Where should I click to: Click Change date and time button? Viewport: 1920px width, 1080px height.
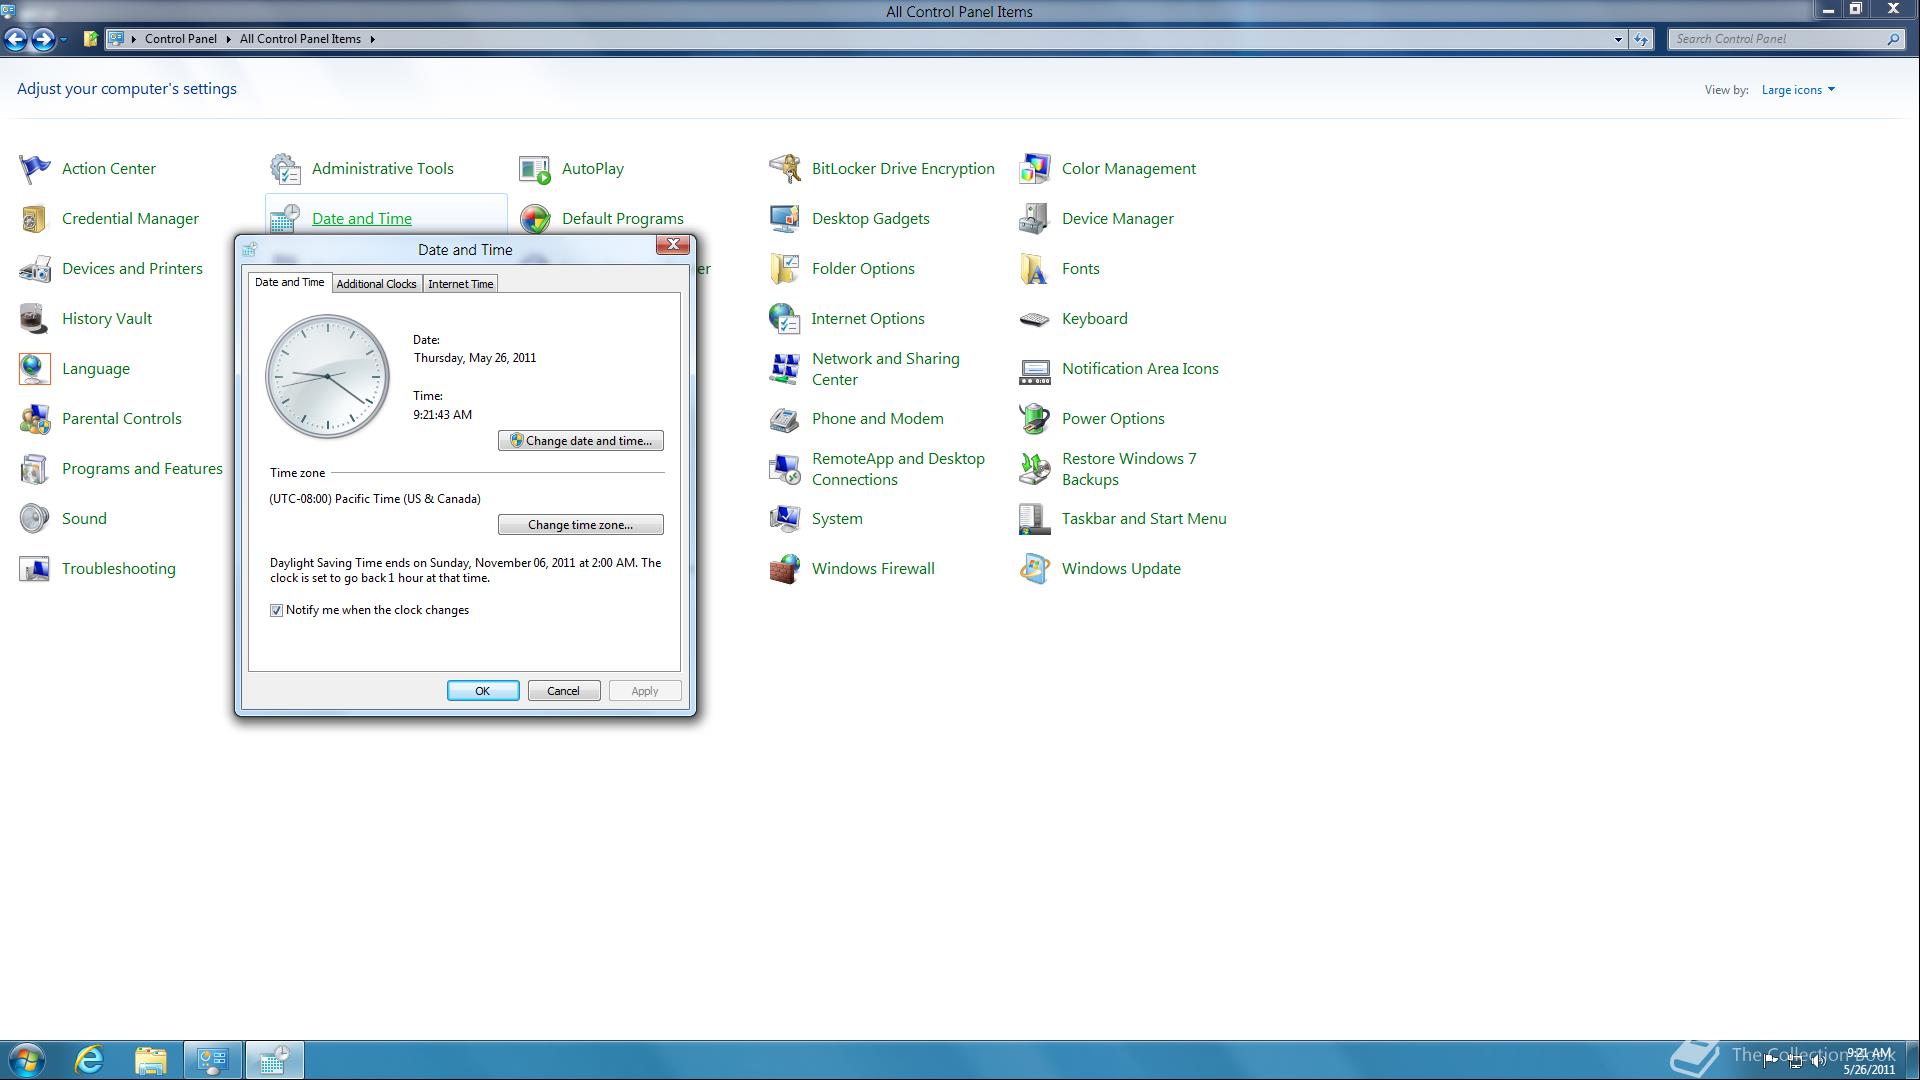click(581, 441)
